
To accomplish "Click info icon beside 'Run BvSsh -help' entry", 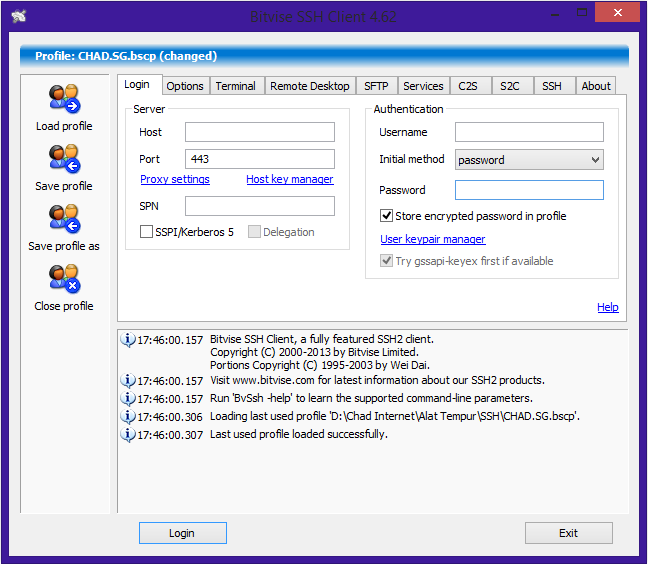I will pyautogui.click(x=128, y=398).
